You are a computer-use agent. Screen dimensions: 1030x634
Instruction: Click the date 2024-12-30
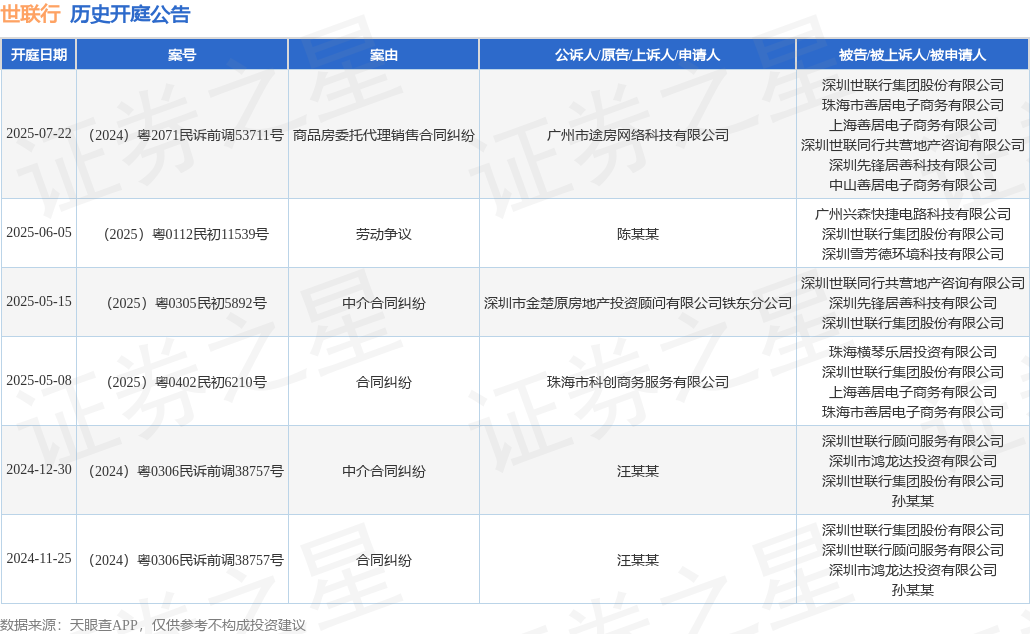click(x=39, y=470)
